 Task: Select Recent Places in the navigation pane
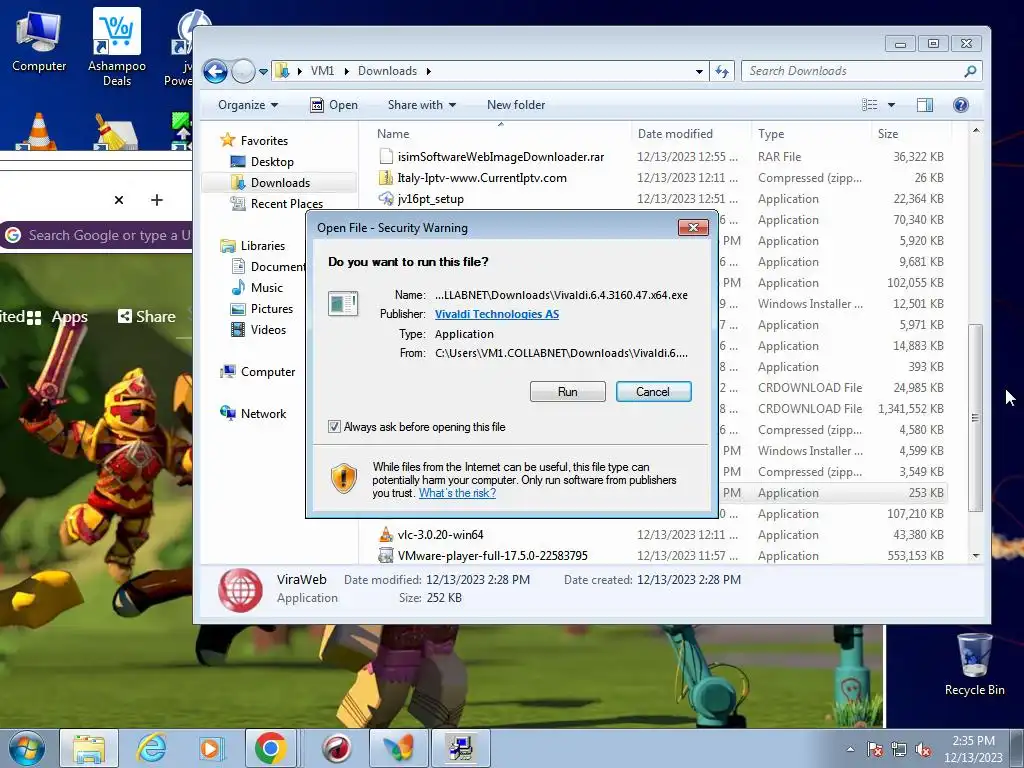287,204
